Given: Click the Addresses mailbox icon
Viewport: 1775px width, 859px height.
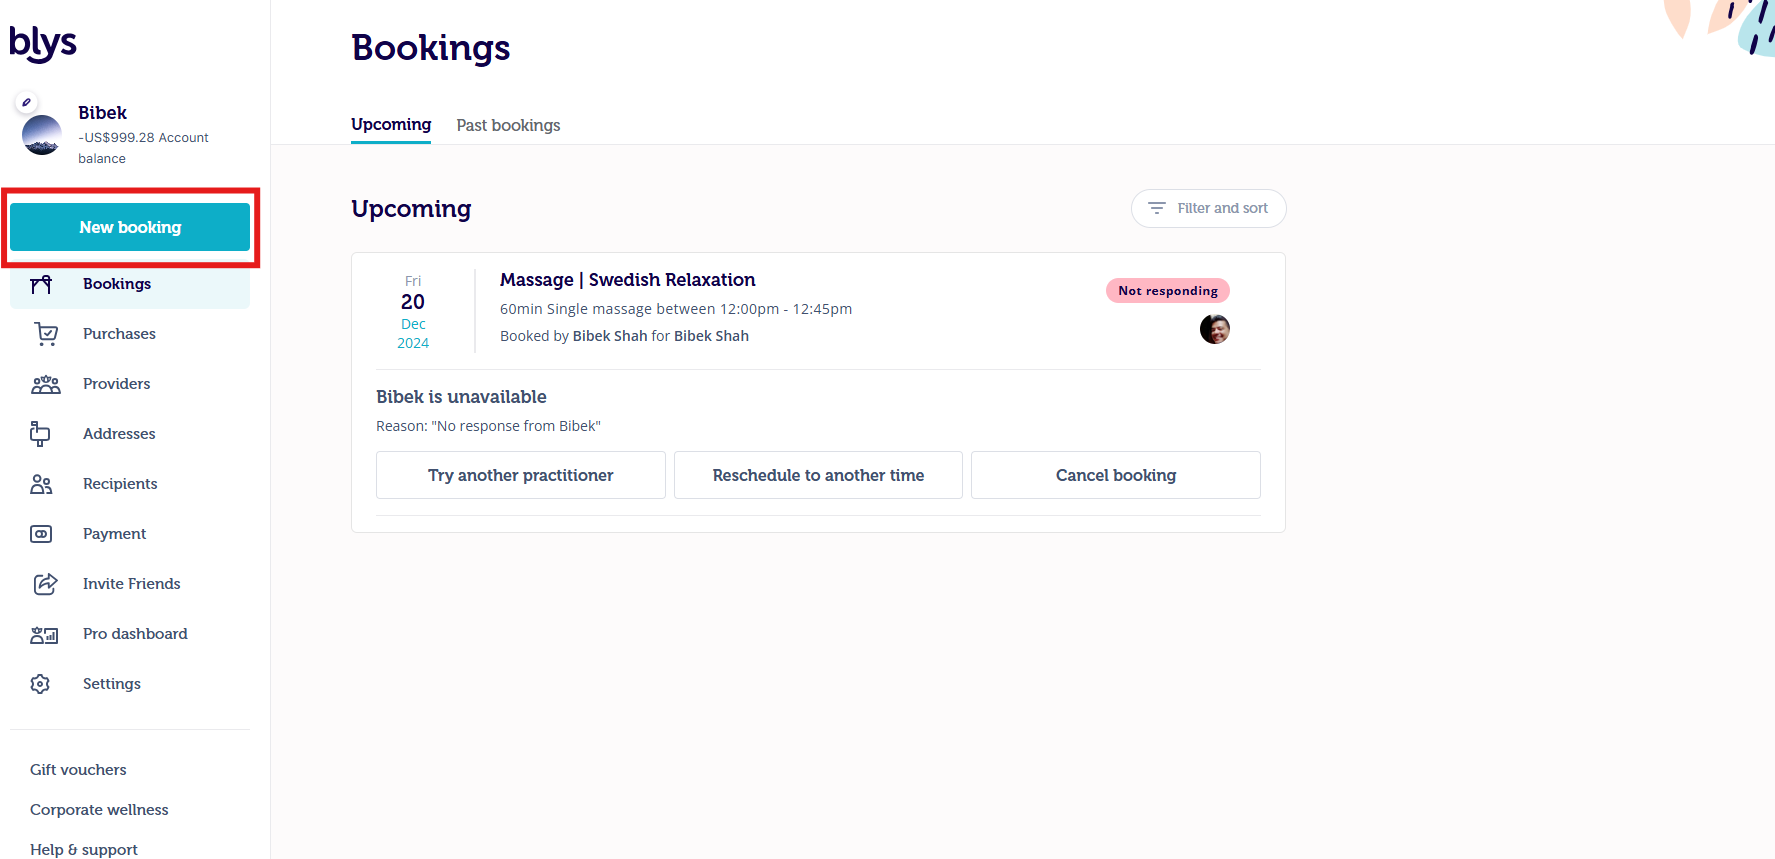Looking at the screenshot, I should click(x=40, y=433).
